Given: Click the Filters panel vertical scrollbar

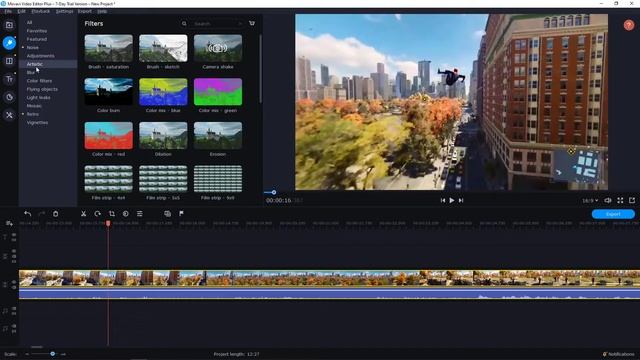Looking at the screenshot, I should pos(260,69).
